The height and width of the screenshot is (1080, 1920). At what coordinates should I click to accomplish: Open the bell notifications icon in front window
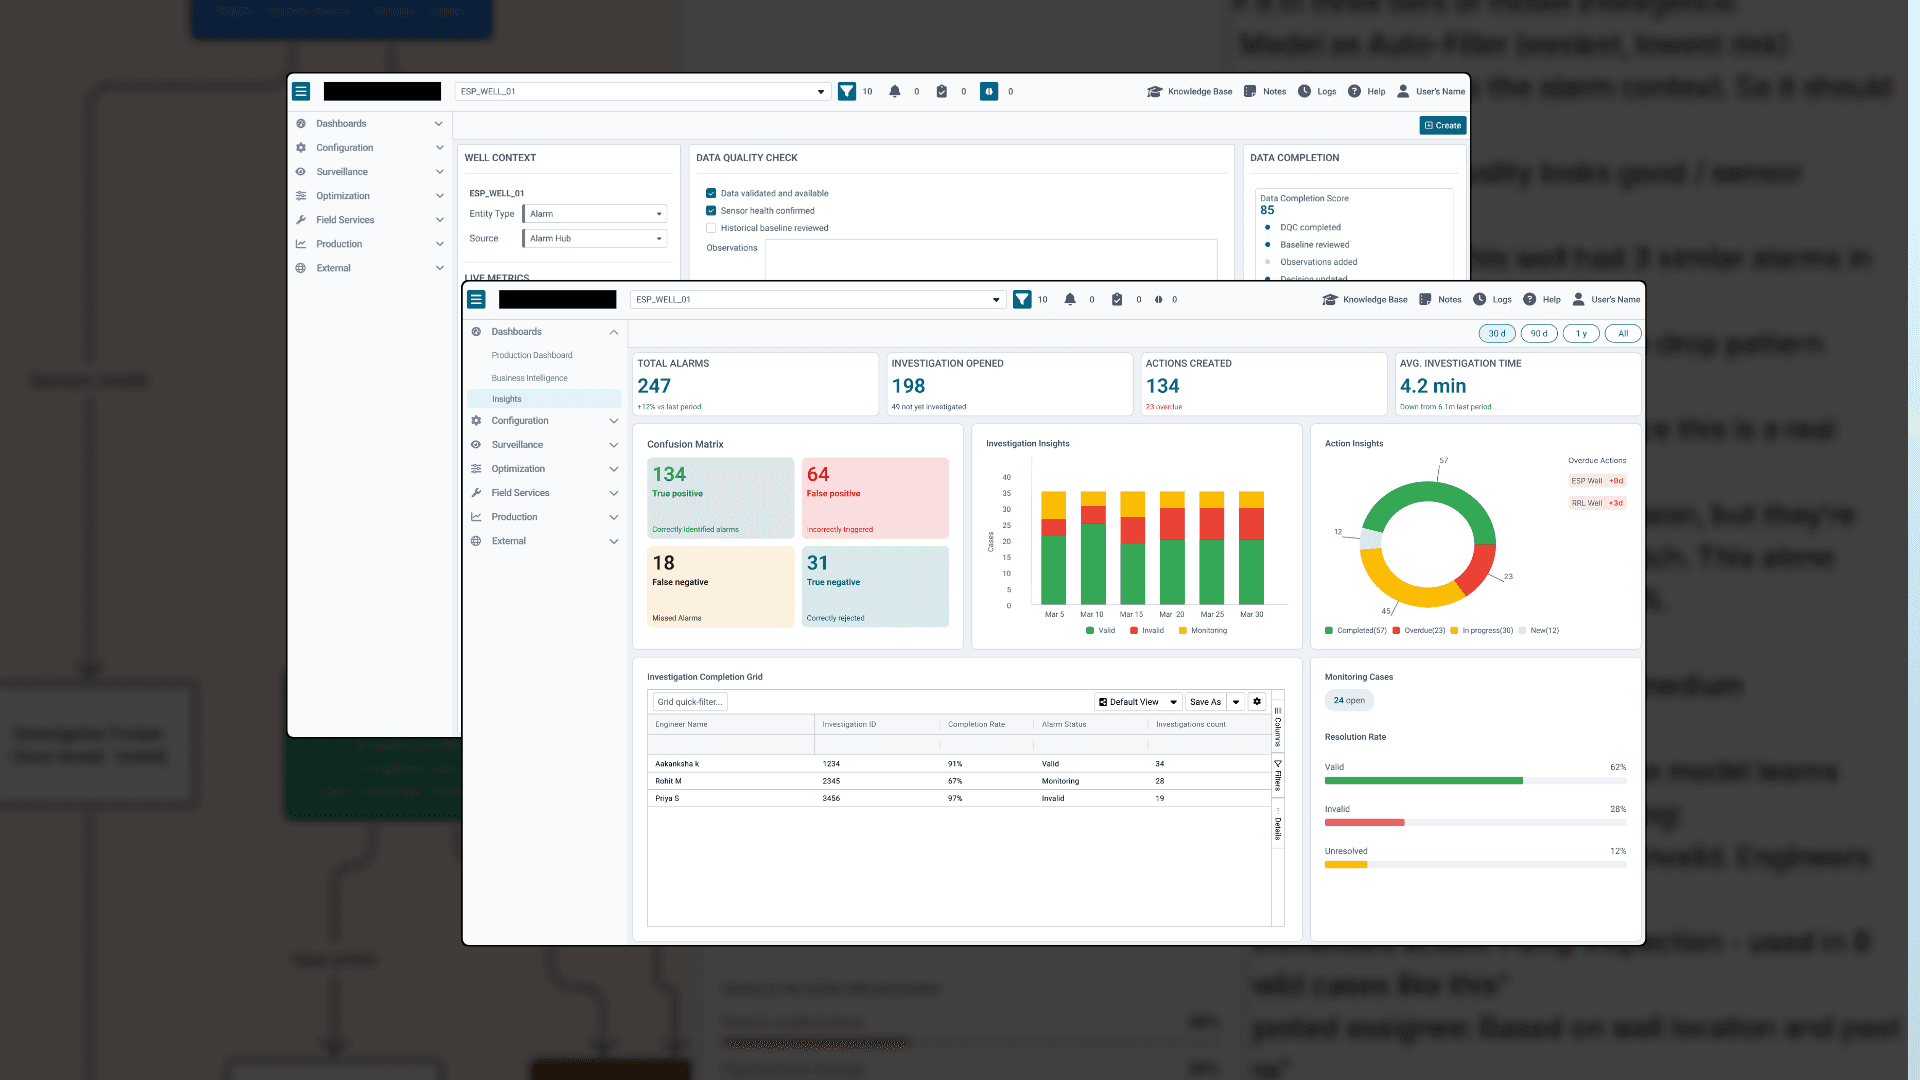[1070, 299]
